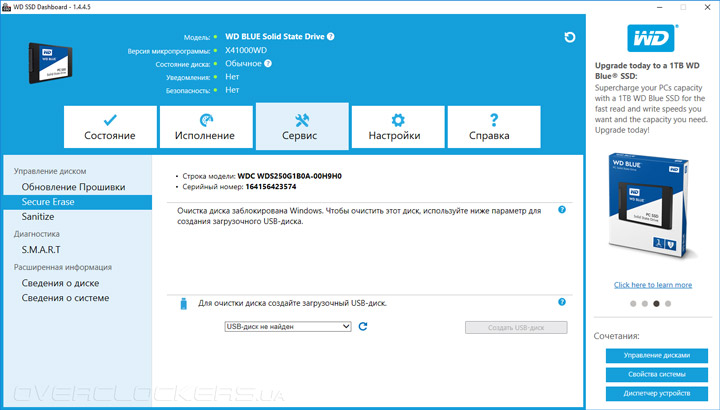Open the Состояние tab
Viewport: 720px width, 410px height.
pos(110,127)
